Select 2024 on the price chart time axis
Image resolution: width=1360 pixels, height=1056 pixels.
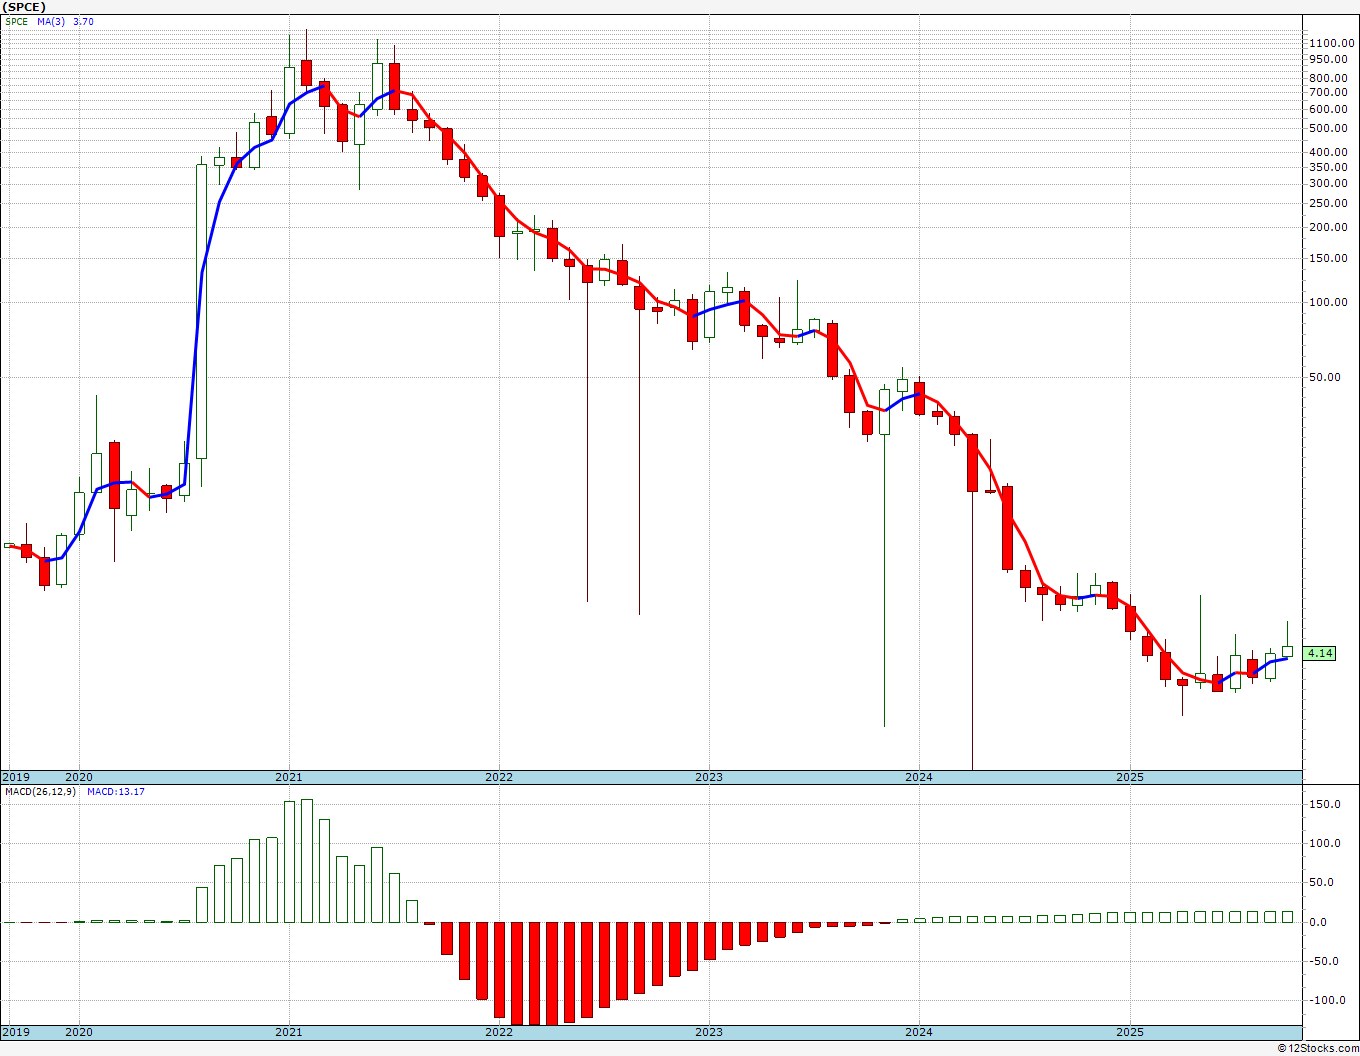click(918, 777)
